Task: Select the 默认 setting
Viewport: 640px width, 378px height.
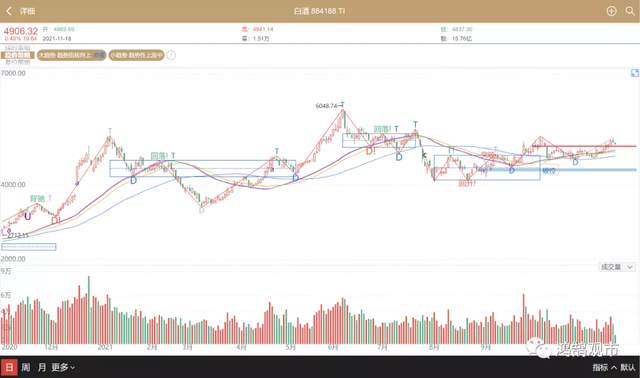Action: (x=628, y=367)
